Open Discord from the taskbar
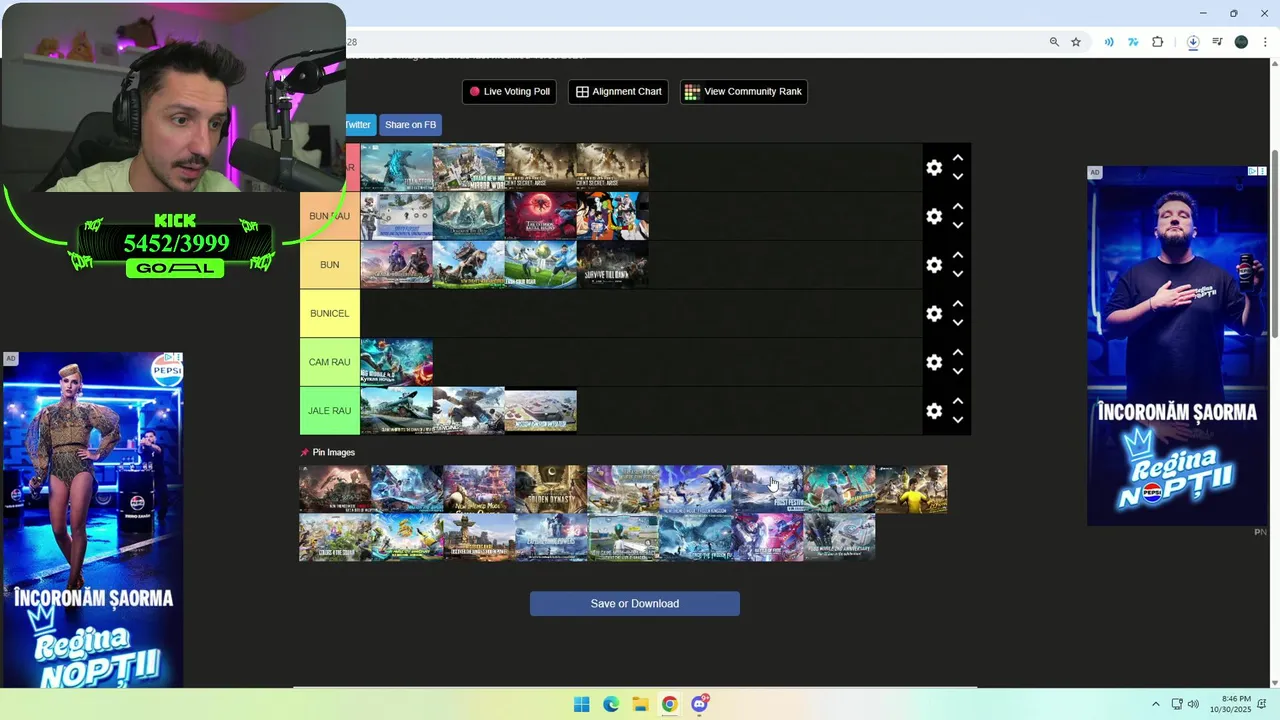The height and width of the screenshot is (720, 1280). coord(699,704)
